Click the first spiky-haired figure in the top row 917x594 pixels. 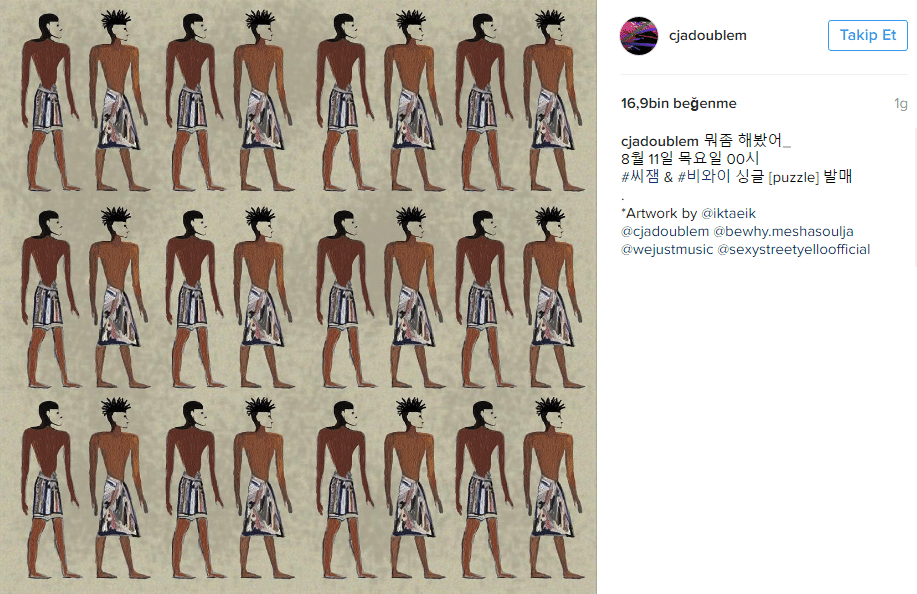coord(117,99)
